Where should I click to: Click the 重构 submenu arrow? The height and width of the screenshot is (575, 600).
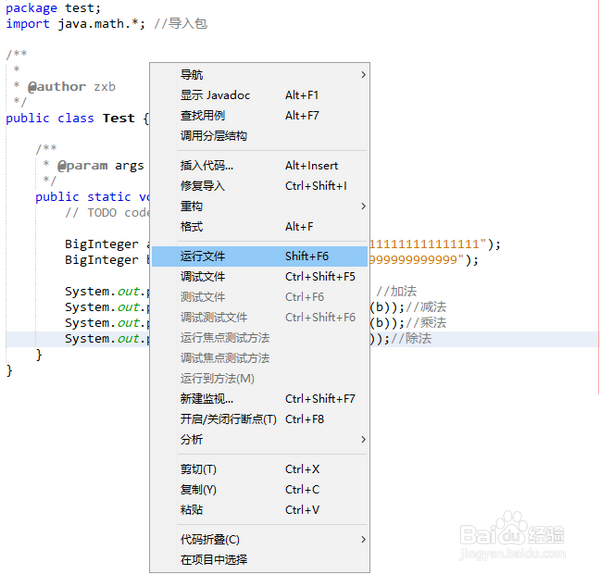[363, 206]
